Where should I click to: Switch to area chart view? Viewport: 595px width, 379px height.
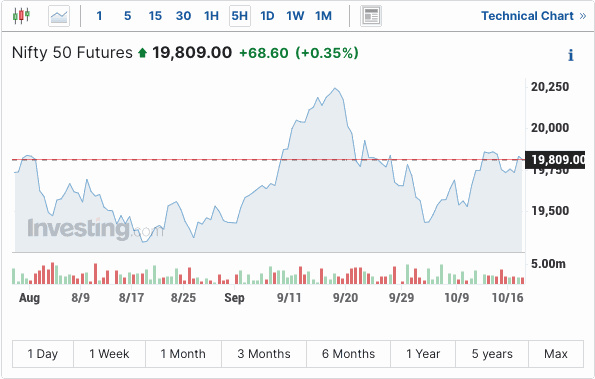tap(59, 16)
